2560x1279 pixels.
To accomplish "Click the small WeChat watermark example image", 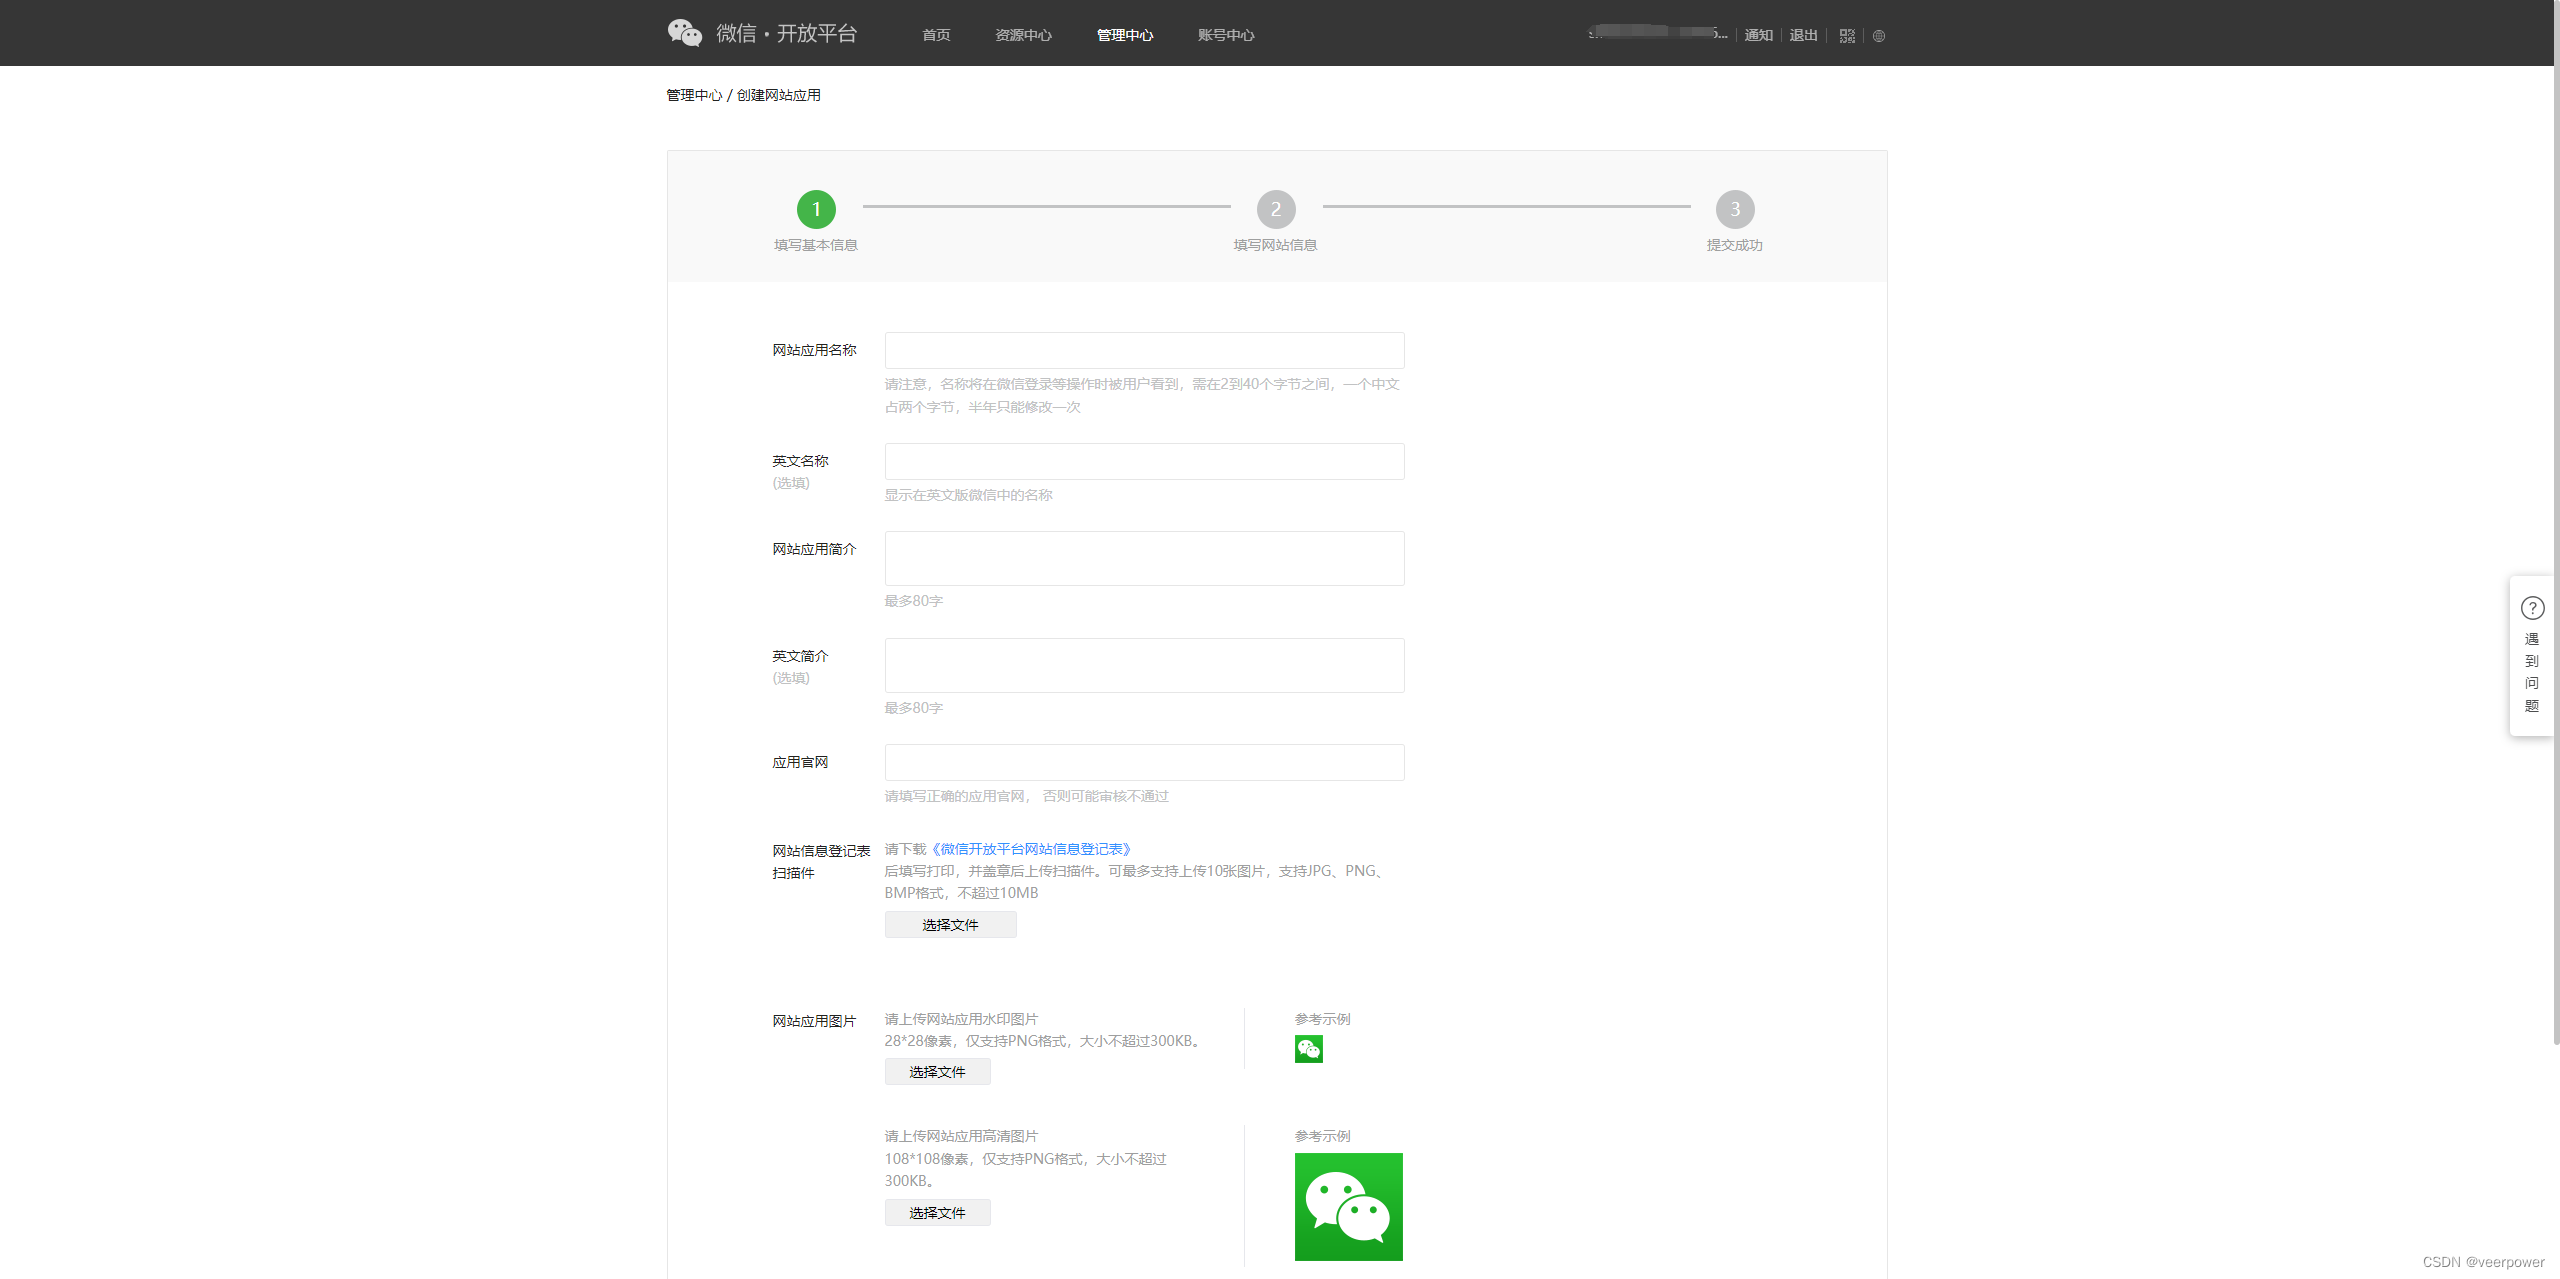I will pos(1308,1049).
